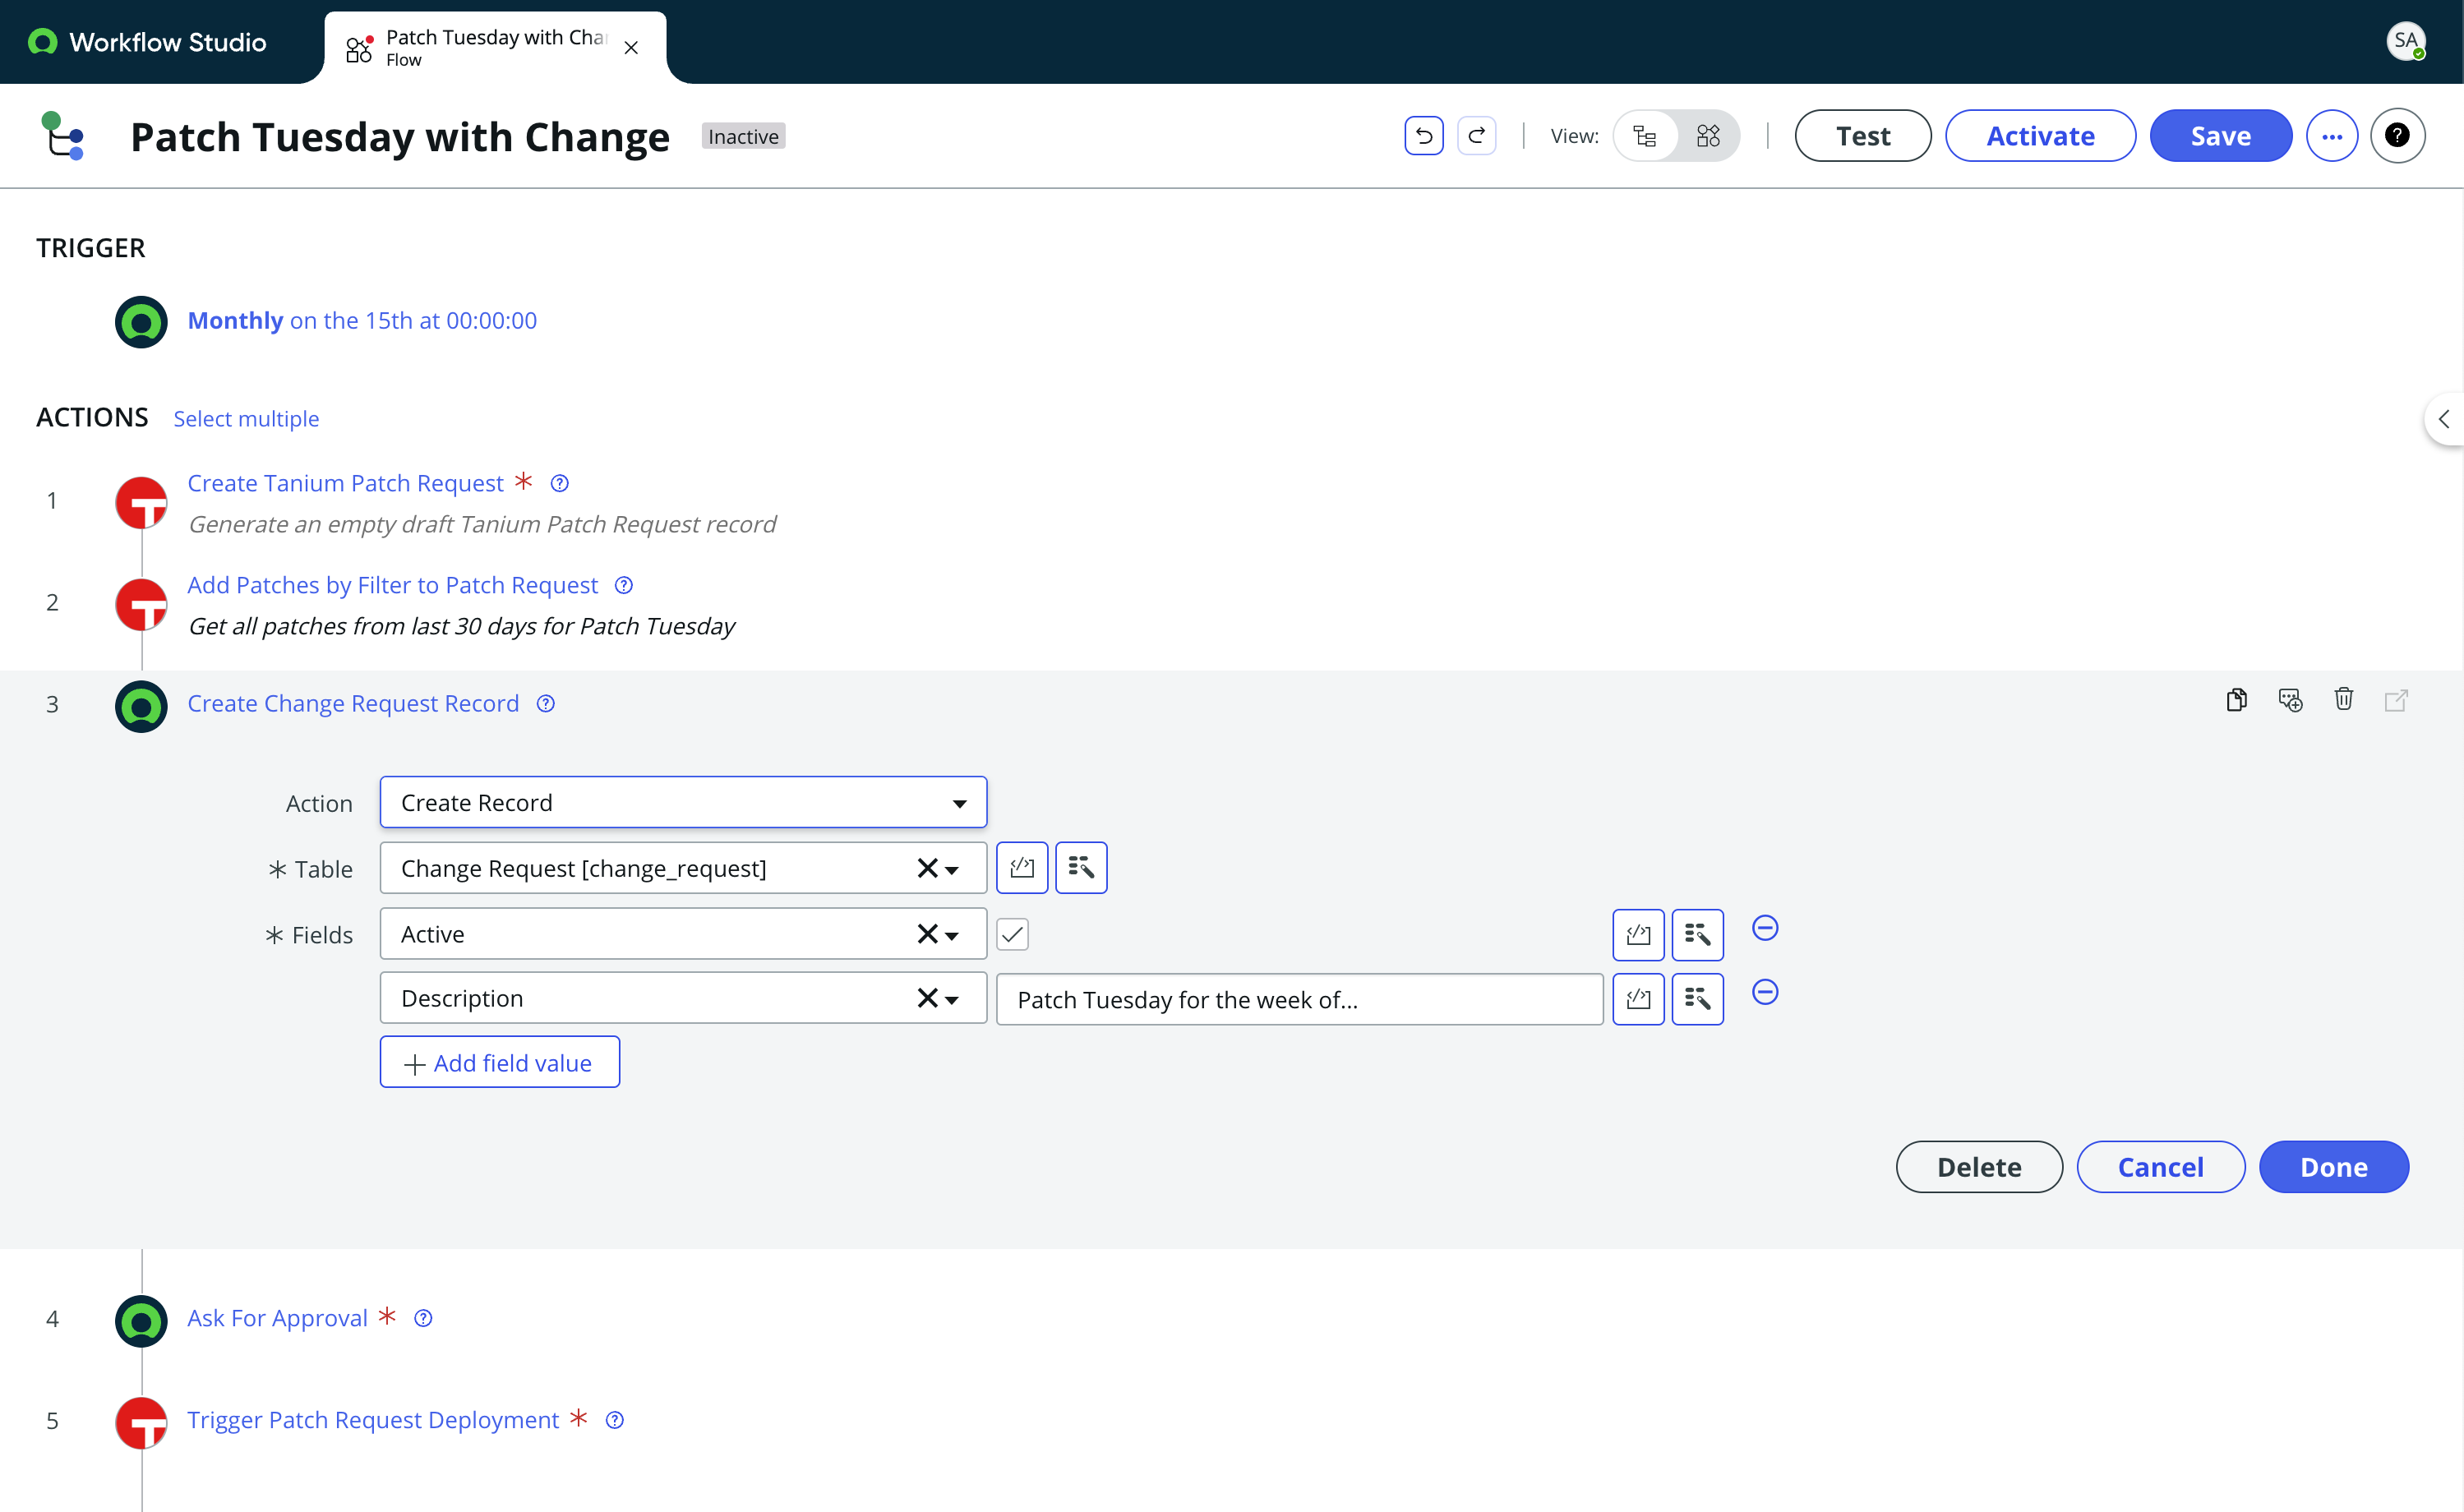Close the Patch Tuesday flow tab
This screenshot has height=1512, width=2464.
631,47
